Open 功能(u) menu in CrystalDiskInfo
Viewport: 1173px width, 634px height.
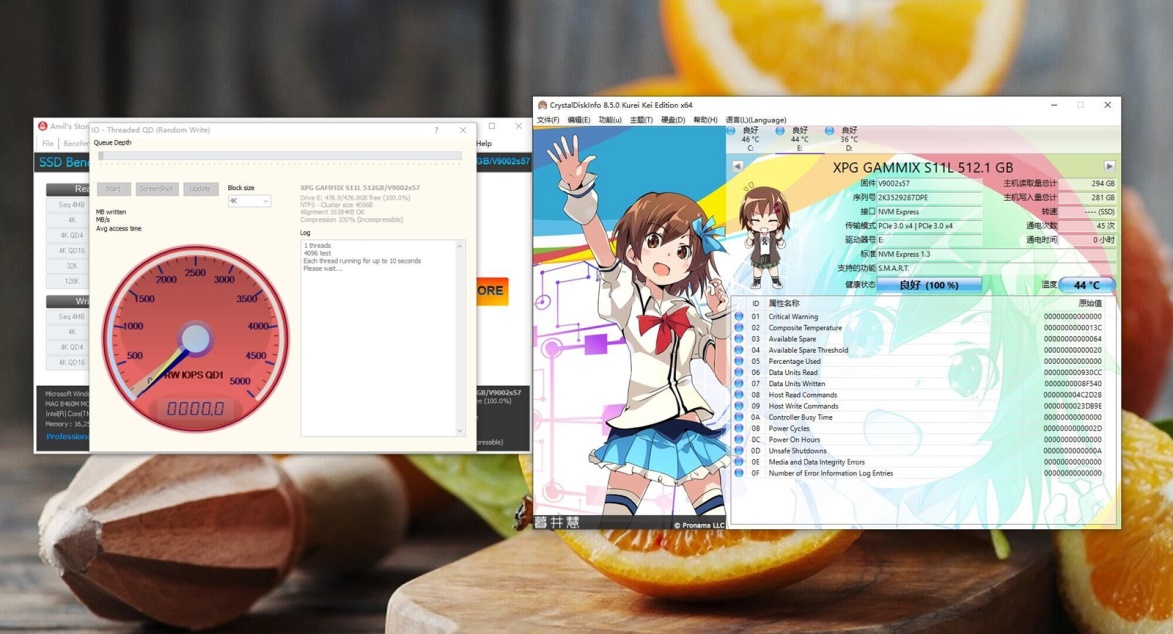pos(610,120)
